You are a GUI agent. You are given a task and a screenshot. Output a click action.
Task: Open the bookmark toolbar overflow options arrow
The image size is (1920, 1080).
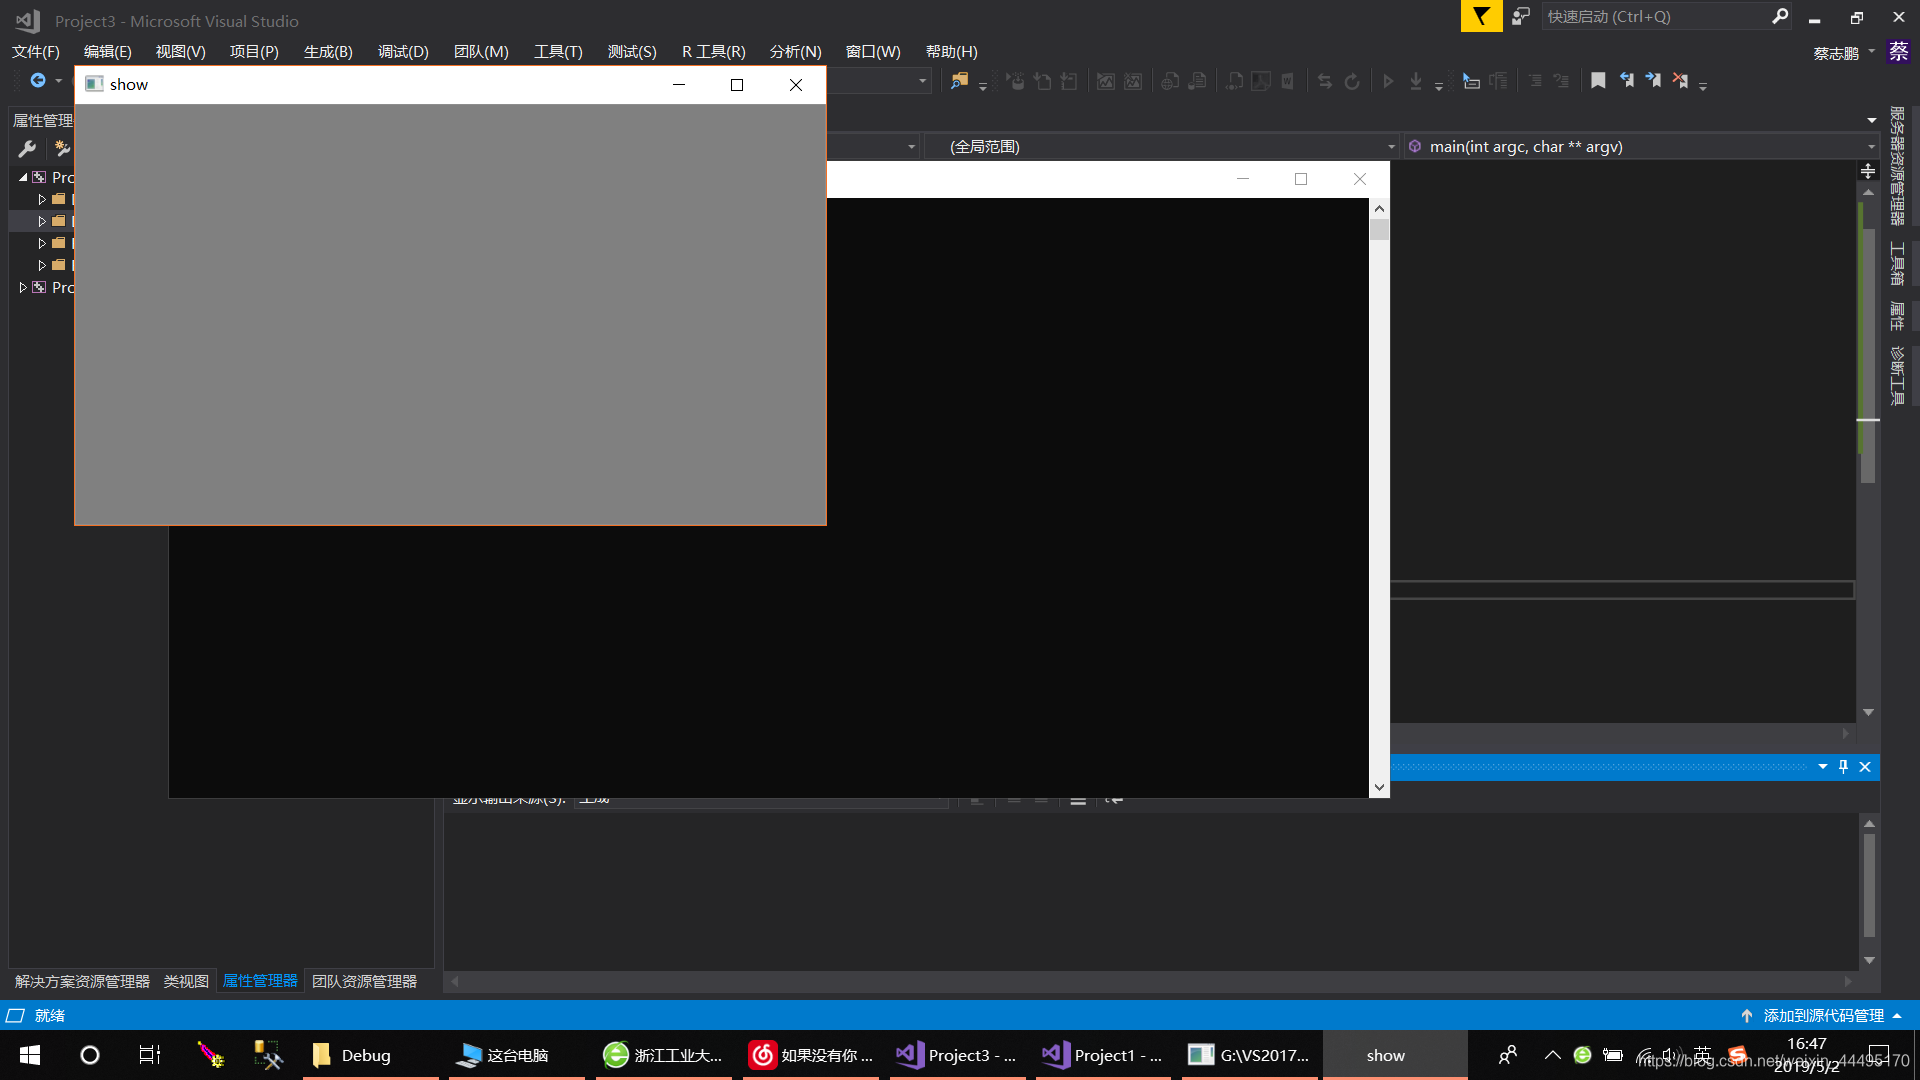[x=1703, y=85]
